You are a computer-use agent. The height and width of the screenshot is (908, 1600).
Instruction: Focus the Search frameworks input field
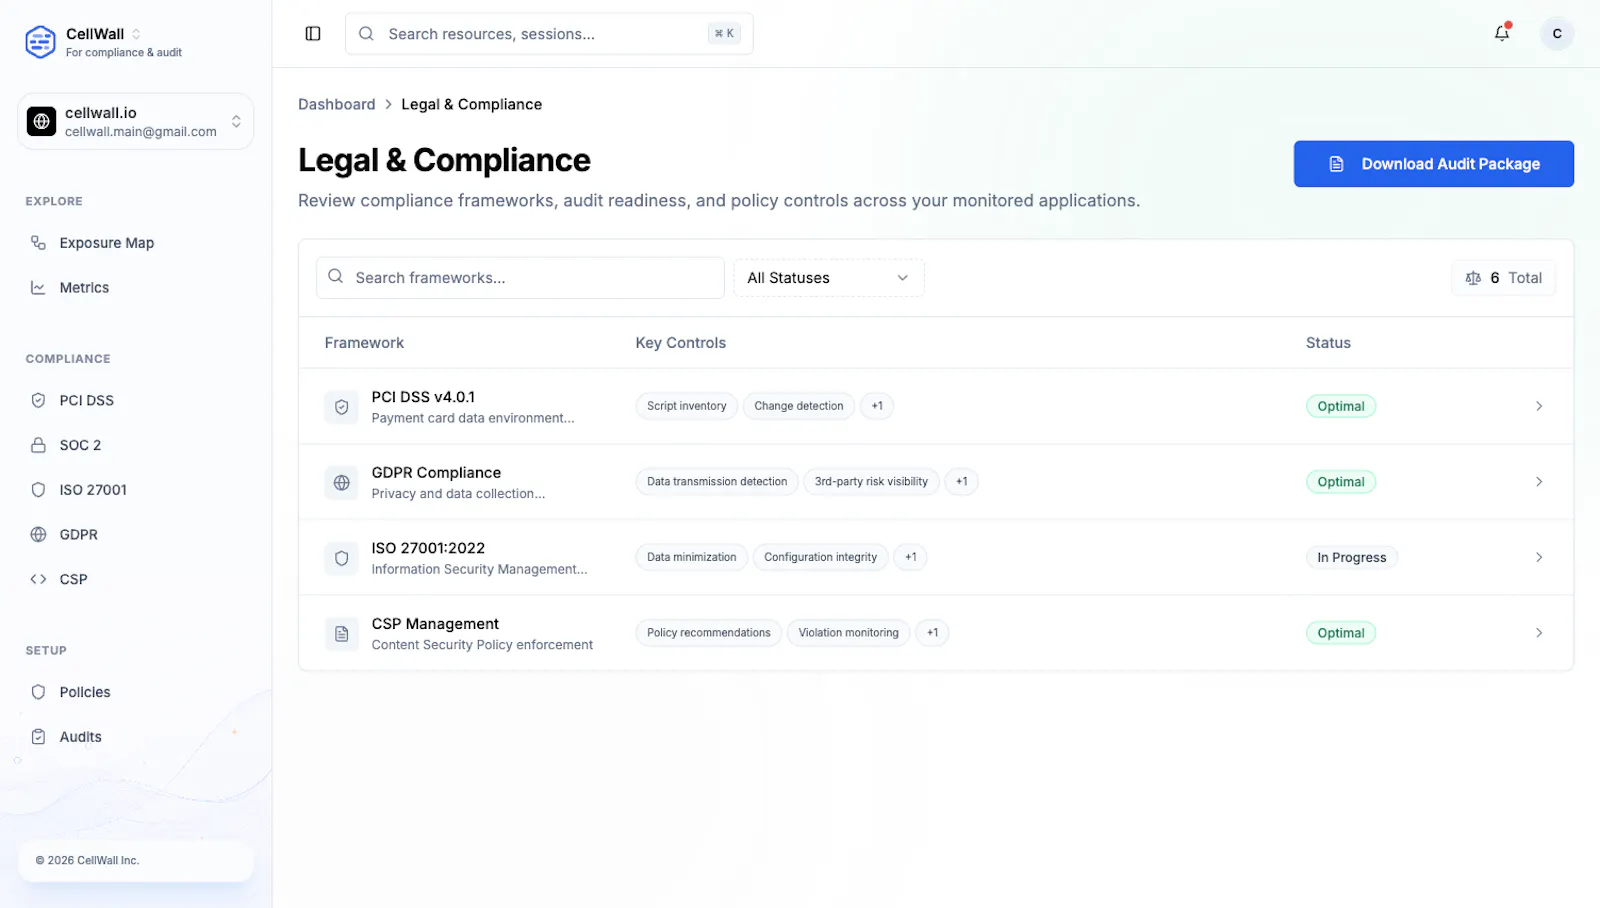[520, 278]
